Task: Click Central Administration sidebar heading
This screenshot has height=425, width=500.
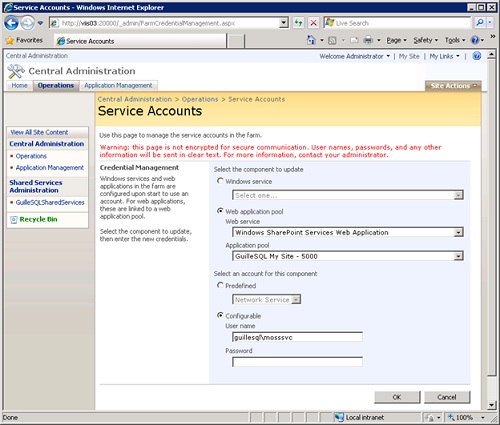Action: pos(47,144)
